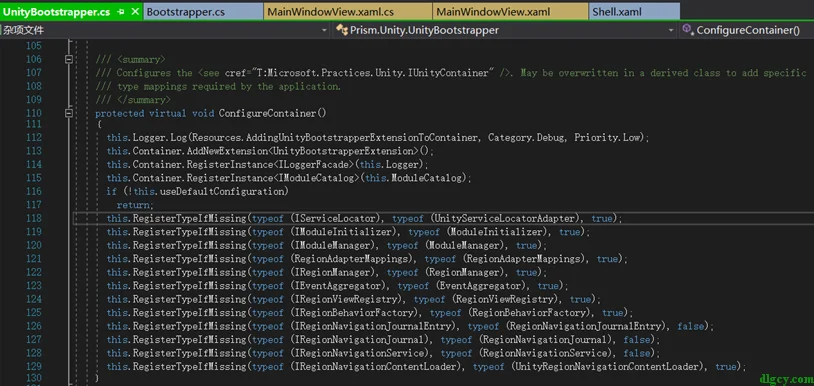
Task: Click 'IRegionBehaviorFactory' on line 125
Action: pyautogui.click(x=356, y=313)
